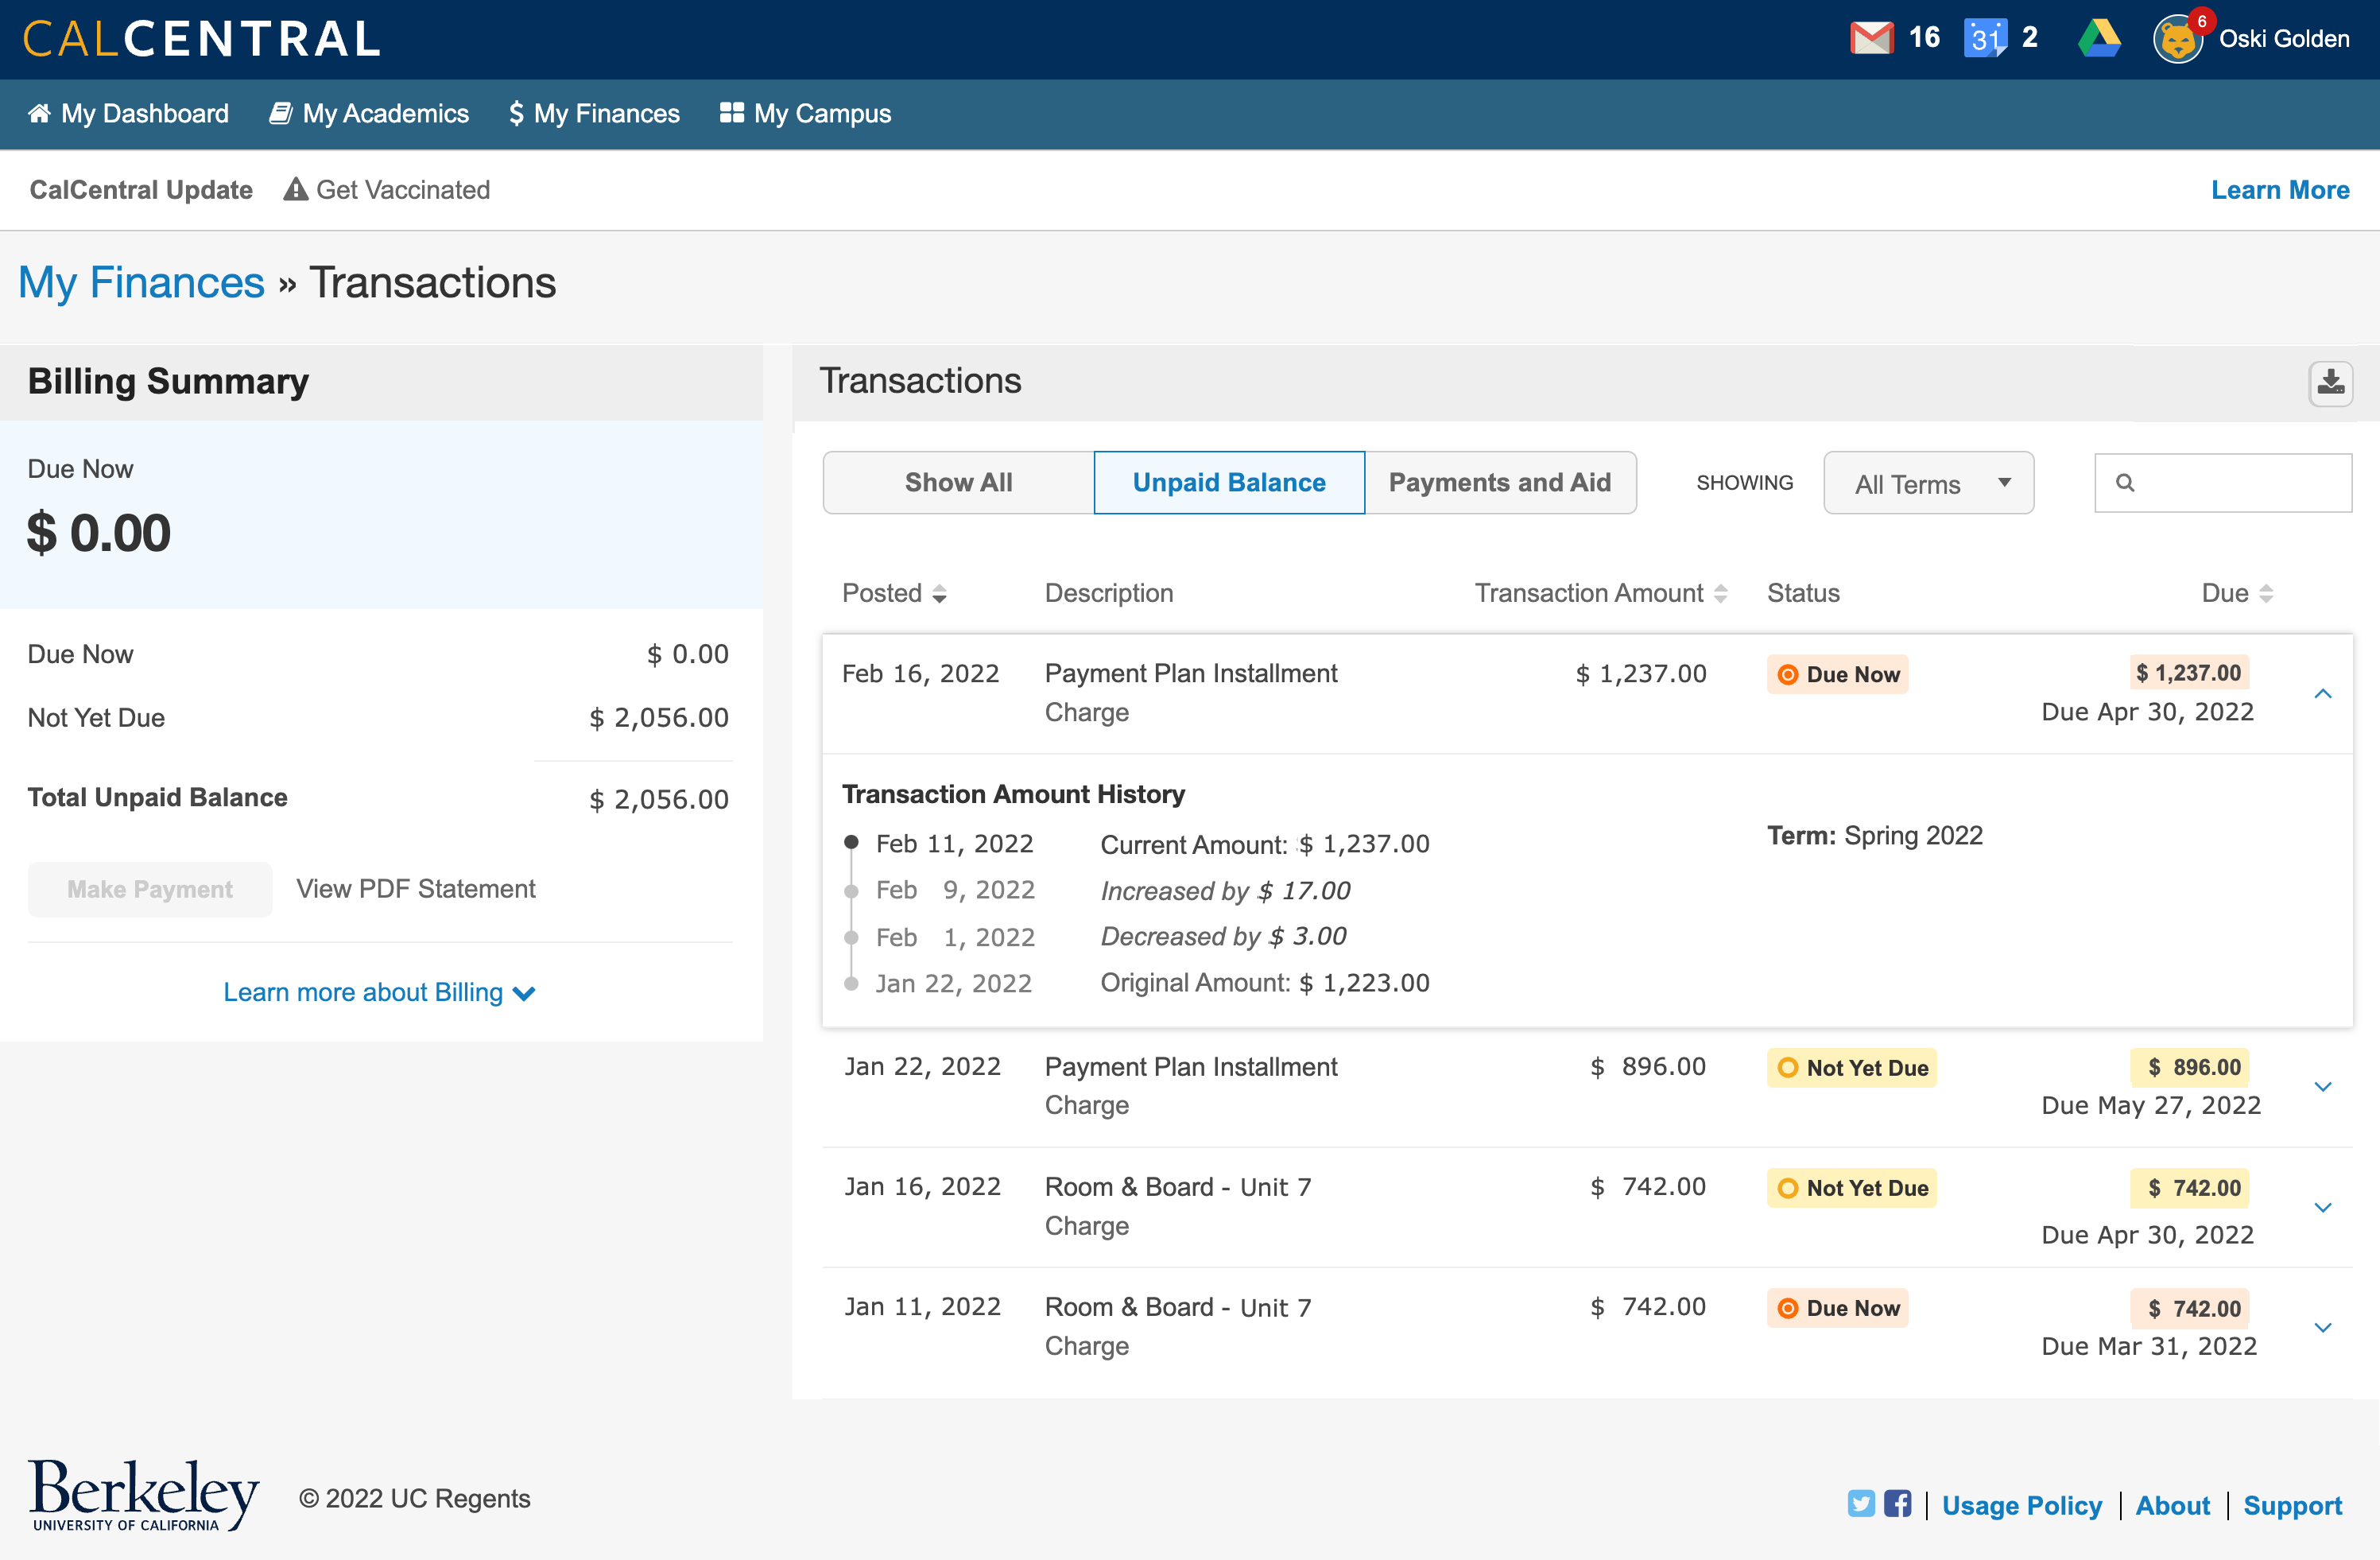
Task: Select the Payments and Aid tab
Action: point(1500,483)
